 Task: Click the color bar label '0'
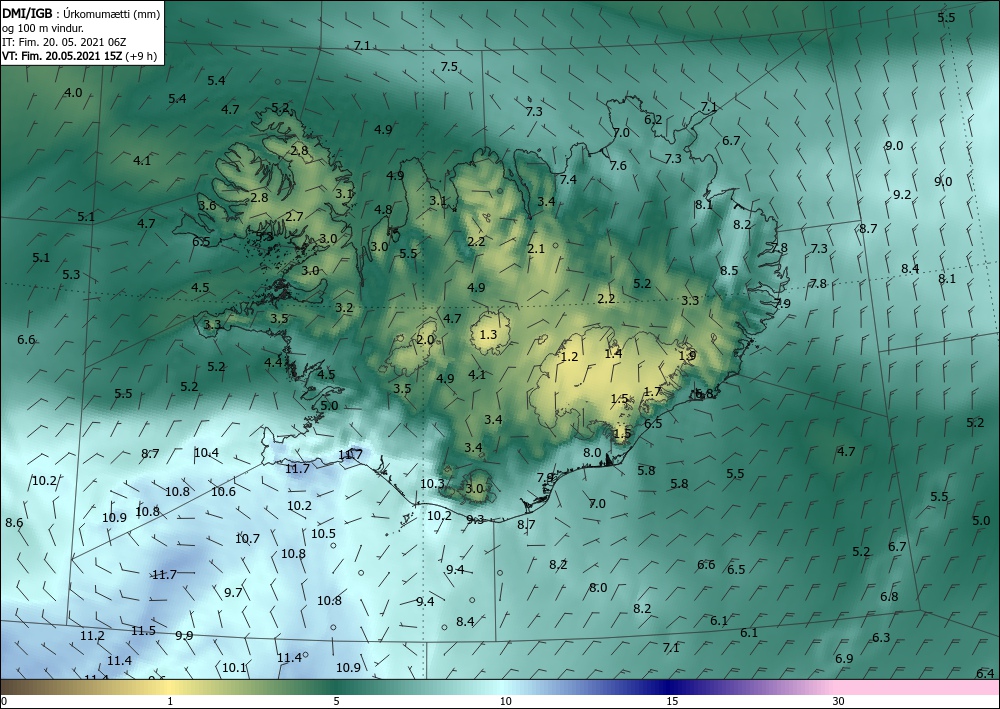pos(4,701)
